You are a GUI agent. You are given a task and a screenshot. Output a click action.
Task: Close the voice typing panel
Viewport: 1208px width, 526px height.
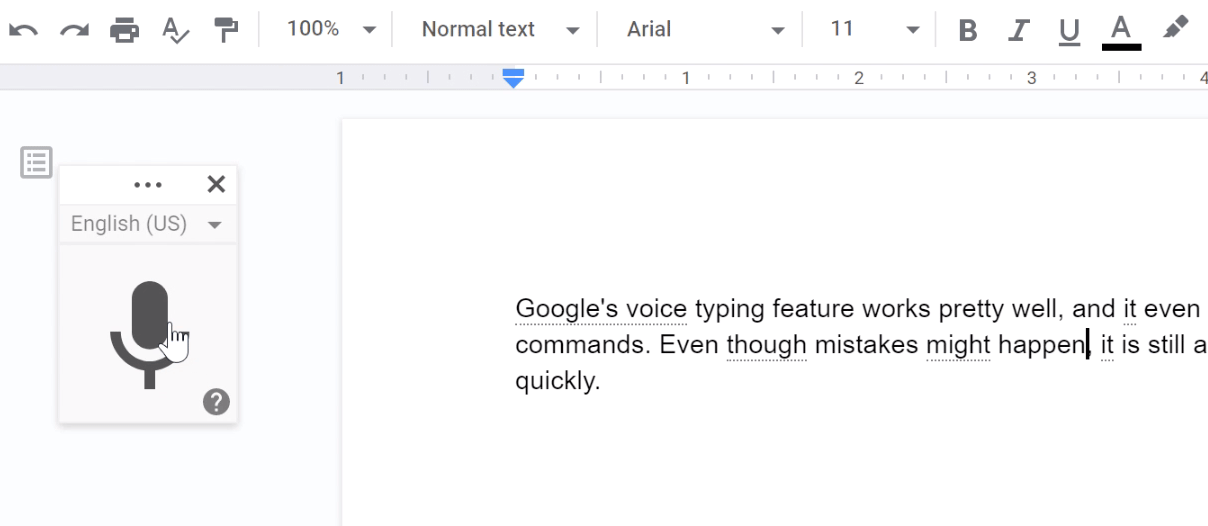point(215,184)
